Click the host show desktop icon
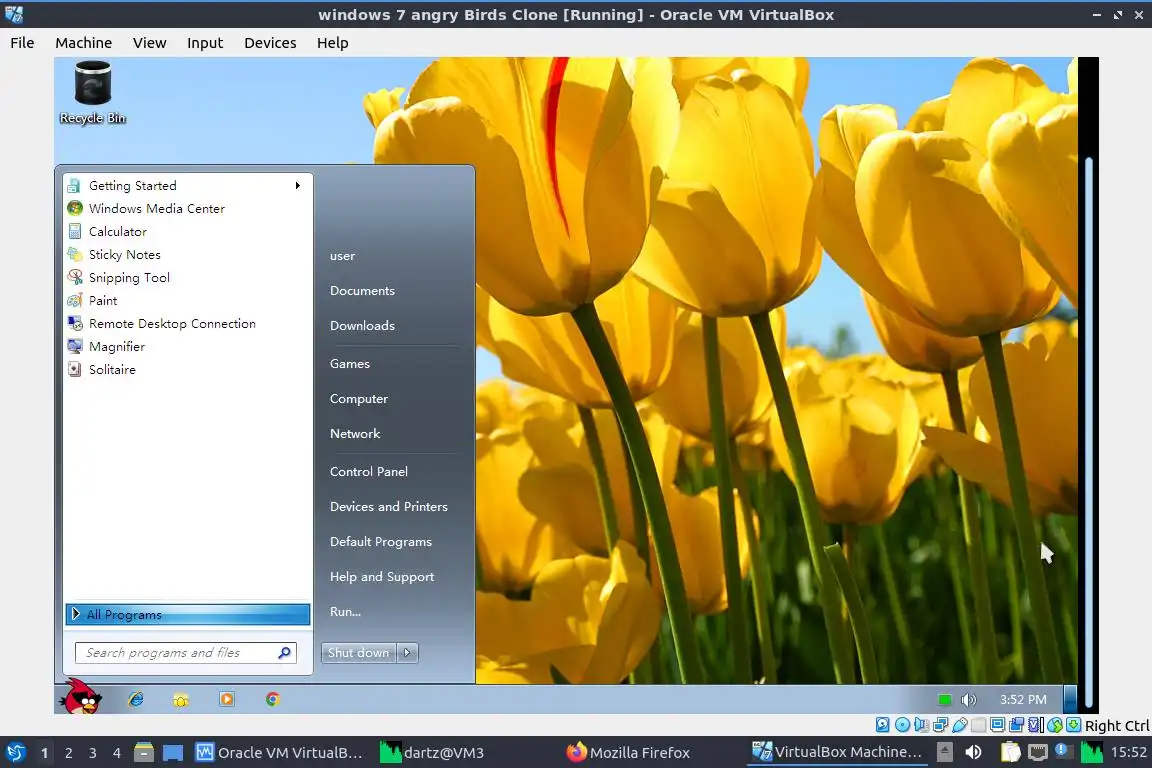 [173, 753]
